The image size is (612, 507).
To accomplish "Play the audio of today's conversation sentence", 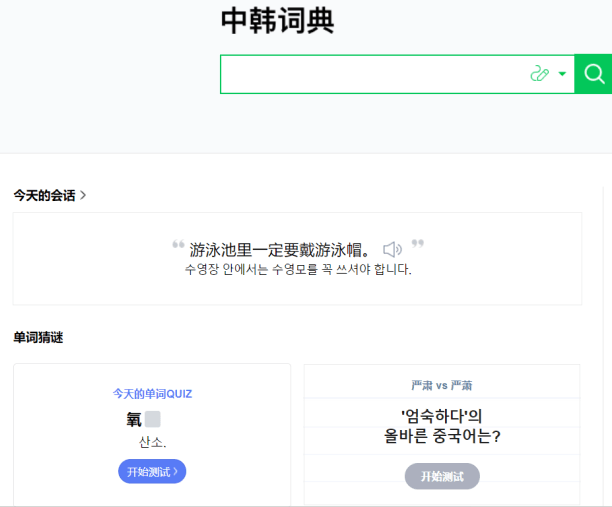I will point(392,249).
